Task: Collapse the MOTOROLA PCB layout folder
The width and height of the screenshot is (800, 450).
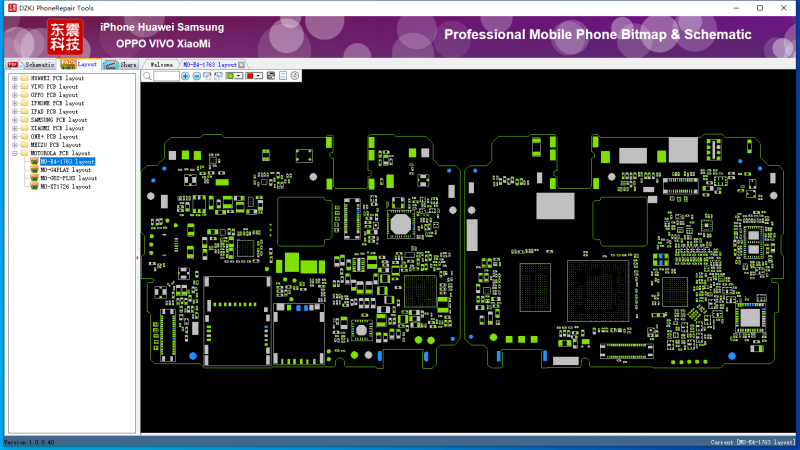Action: 14,153
